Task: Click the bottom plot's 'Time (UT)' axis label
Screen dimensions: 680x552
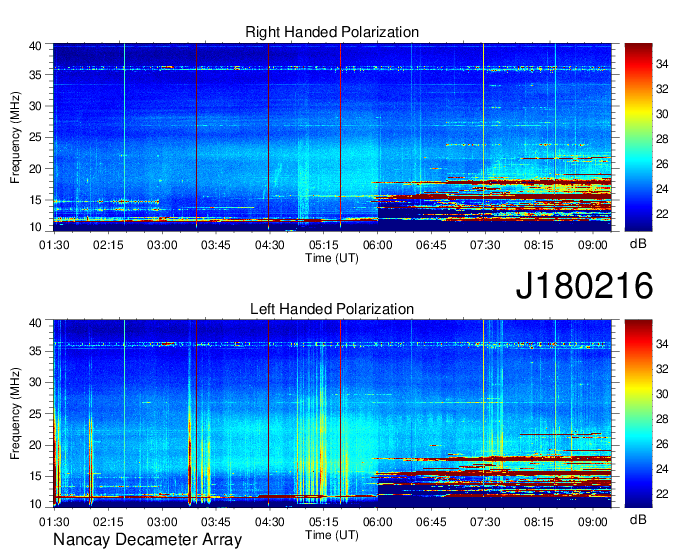Action: click(x=332, y=535)
